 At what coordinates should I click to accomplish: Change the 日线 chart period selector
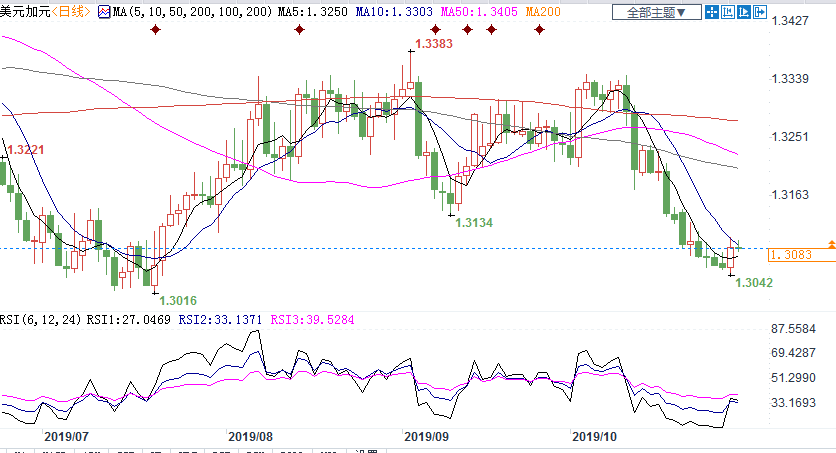pos(70,12)
